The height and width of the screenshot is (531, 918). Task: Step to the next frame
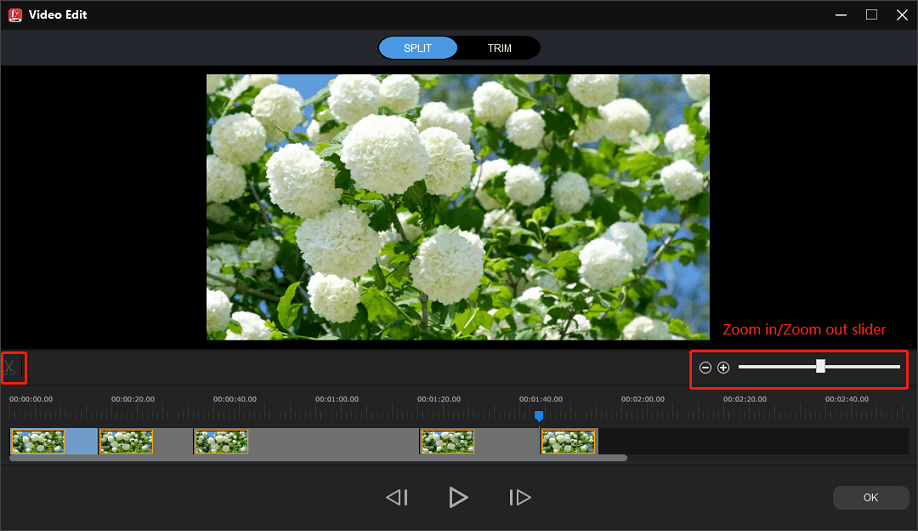click(520, 498)
